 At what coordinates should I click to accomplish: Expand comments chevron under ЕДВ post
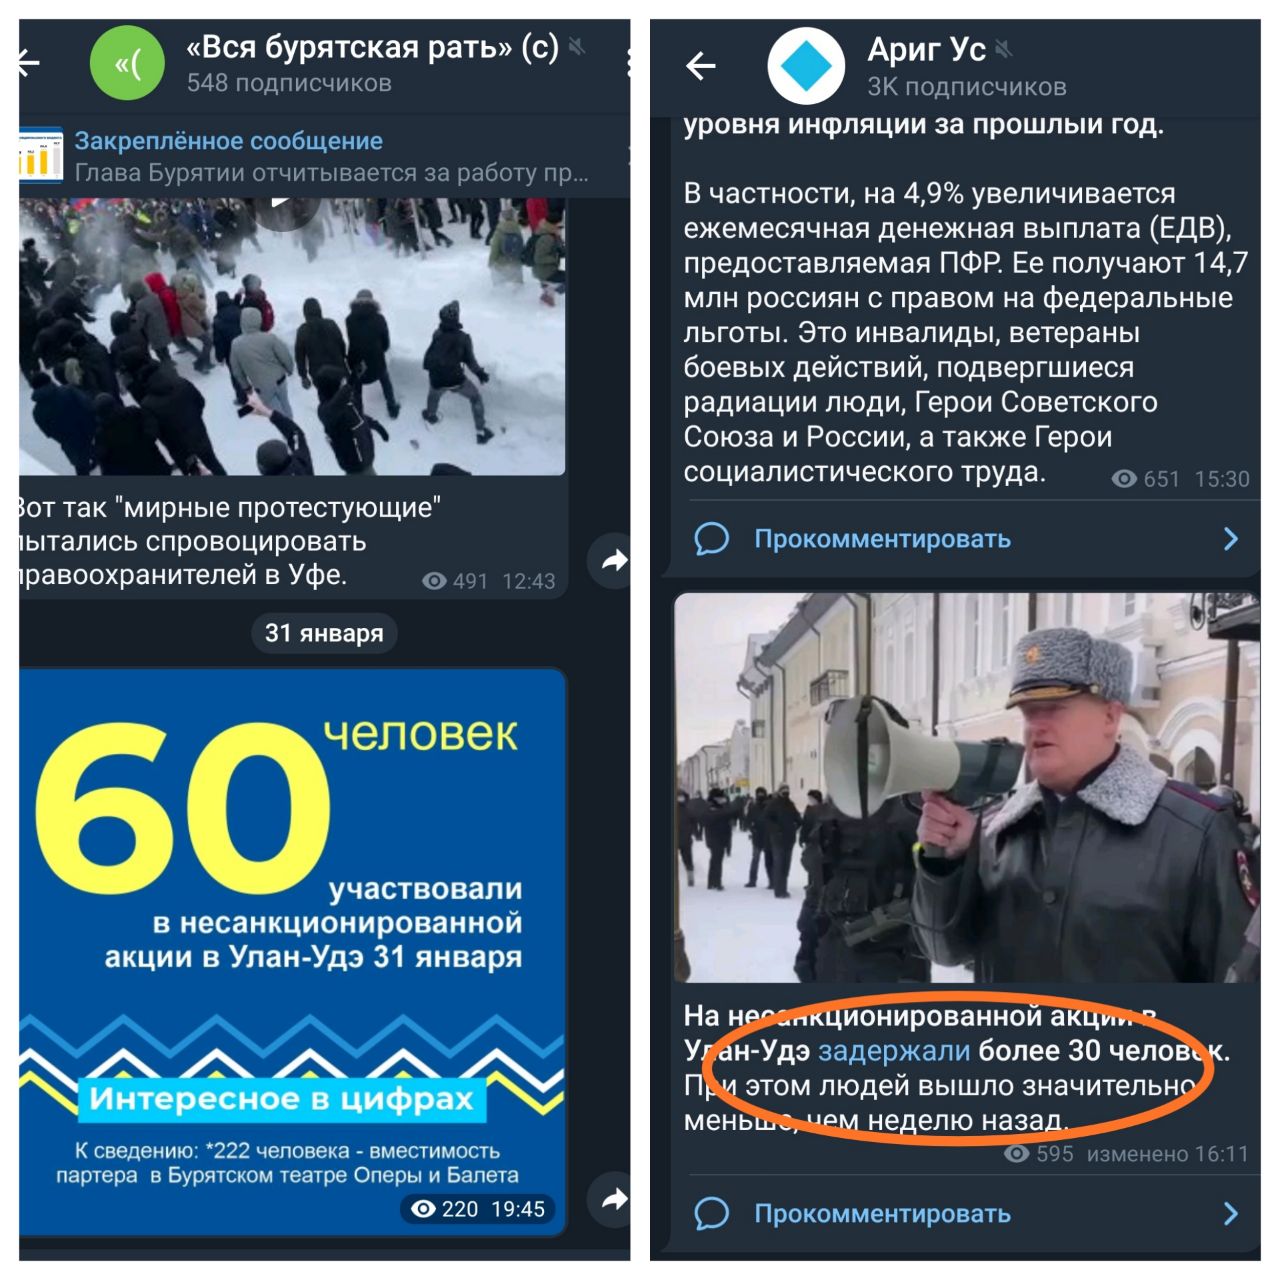click(x=1231, y=539)
